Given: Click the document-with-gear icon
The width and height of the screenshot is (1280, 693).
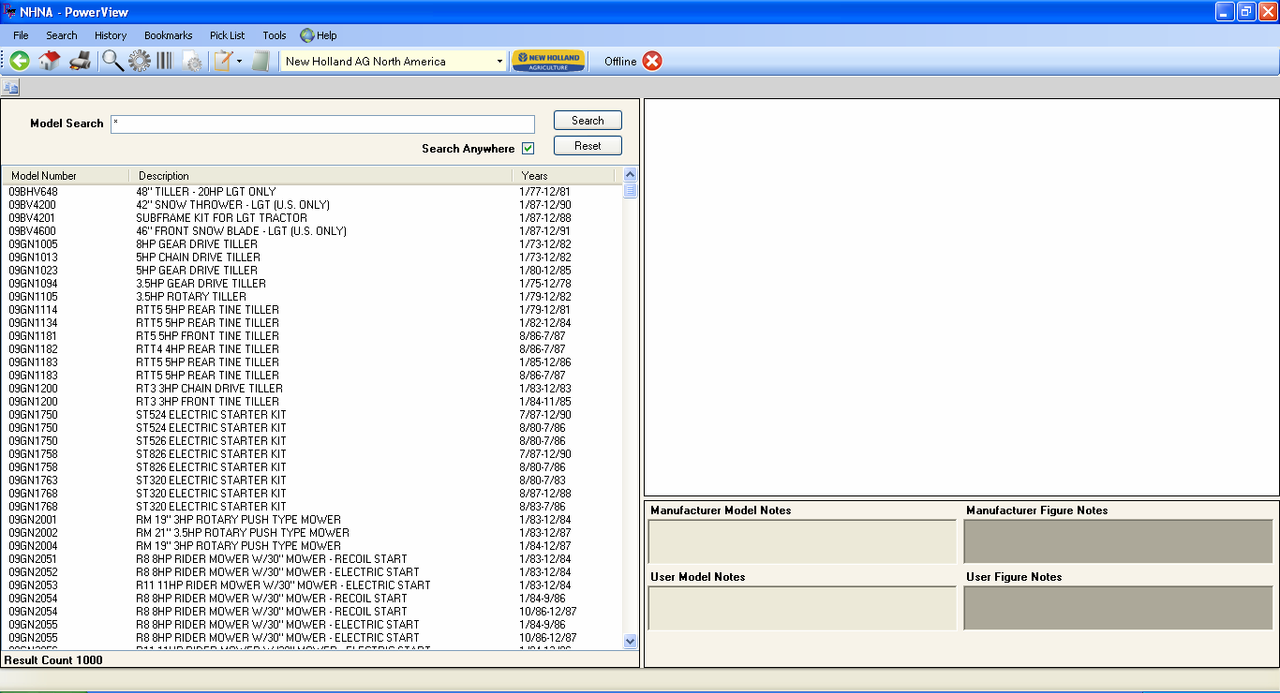Looking at the screenshot, I should tap(192, 61).
